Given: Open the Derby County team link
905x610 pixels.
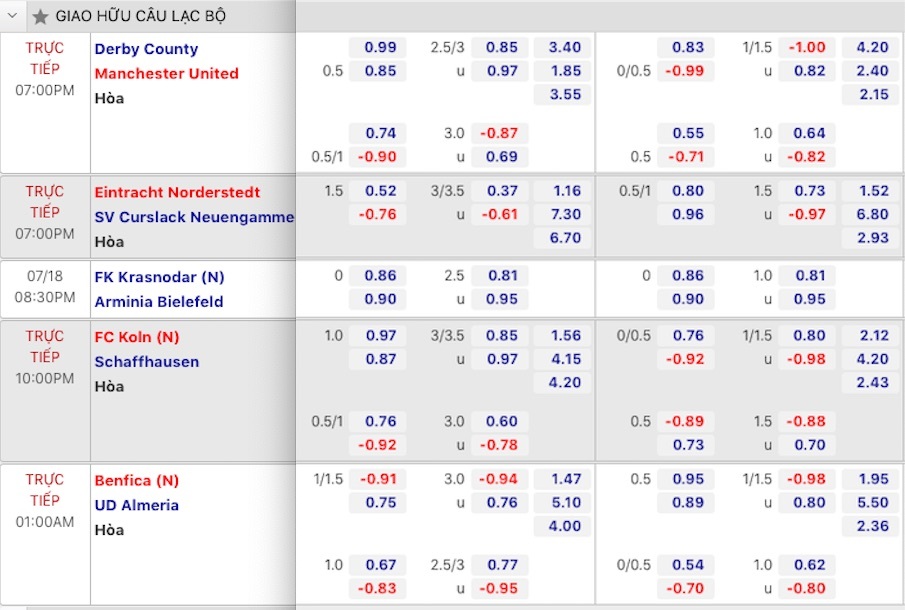Looking at the screenshot, I should [146, 49].
